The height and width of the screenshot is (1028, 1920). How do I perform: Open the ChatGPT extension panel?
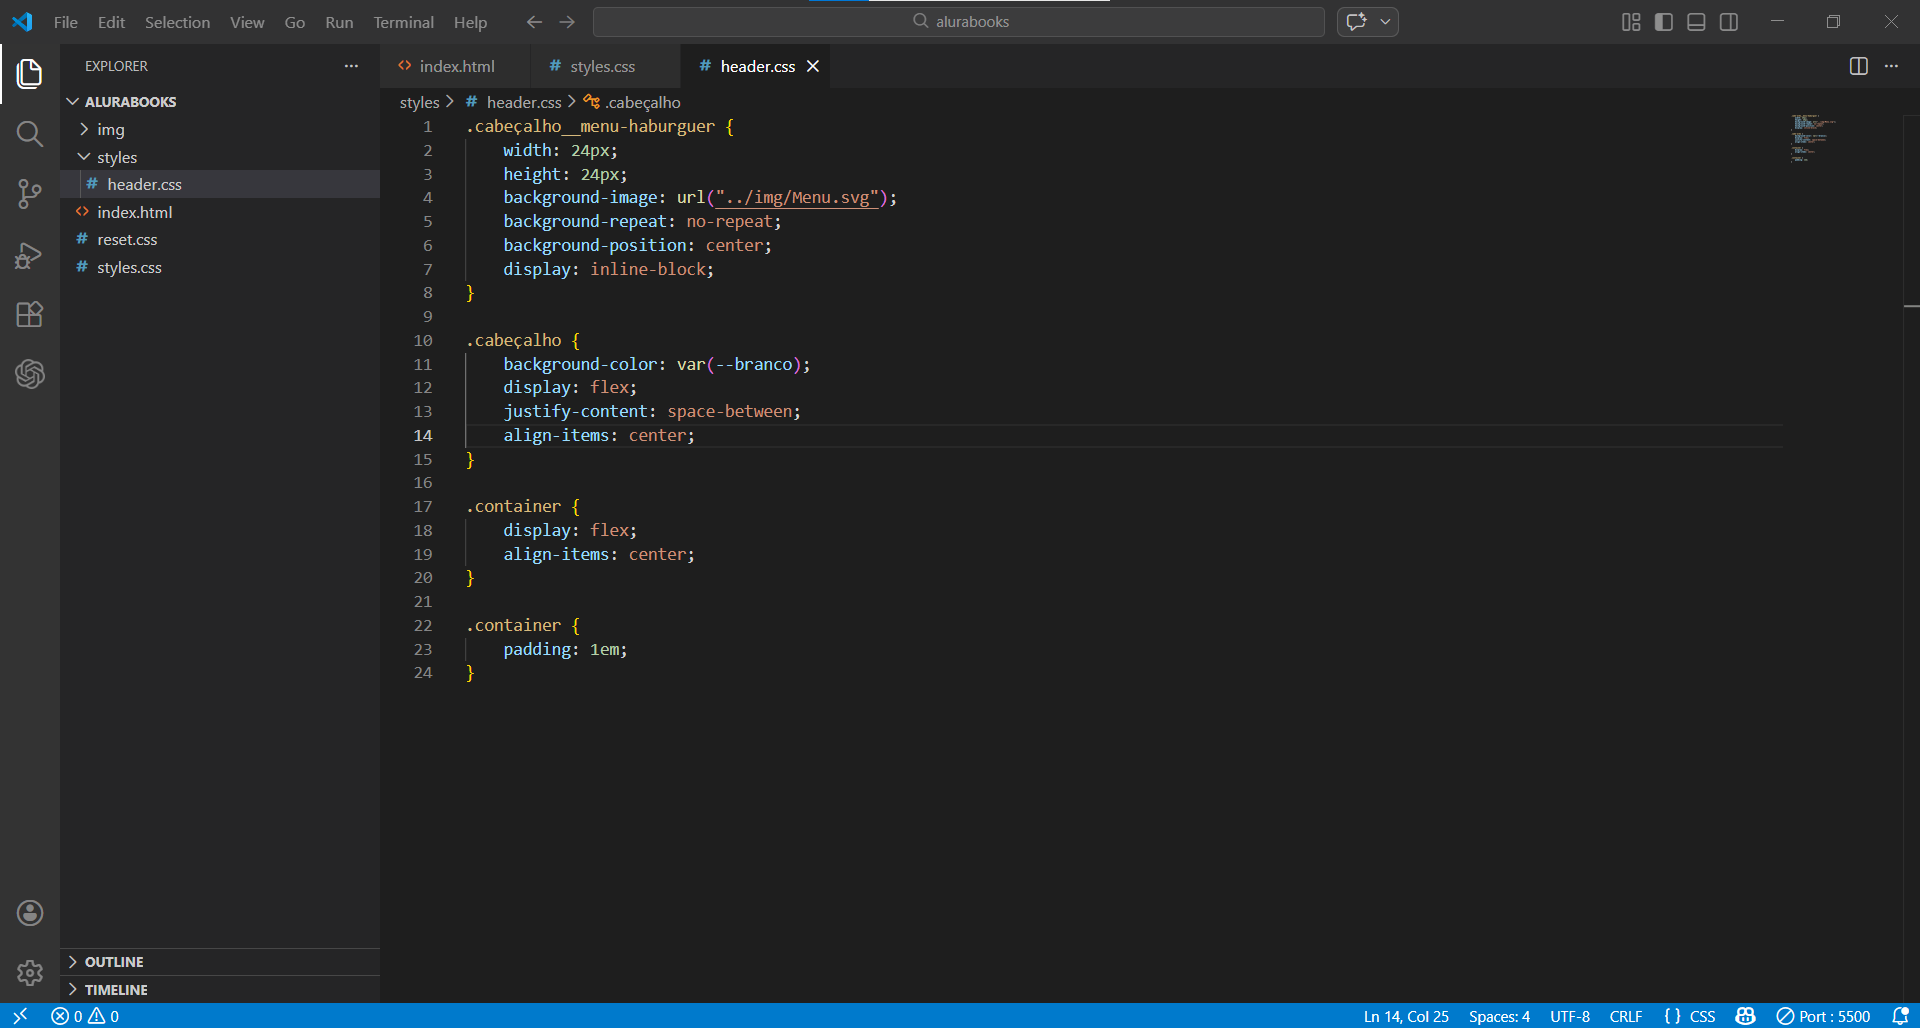click(30, 374)
